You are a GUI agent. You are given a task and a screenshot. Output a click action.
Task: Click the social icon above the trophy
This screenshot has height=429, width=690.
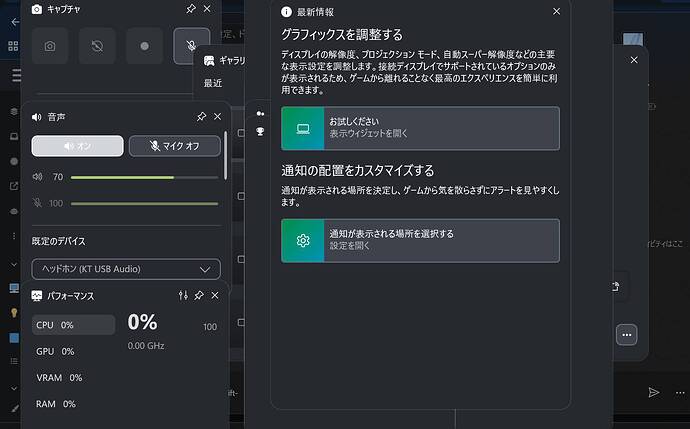point(260,114)
